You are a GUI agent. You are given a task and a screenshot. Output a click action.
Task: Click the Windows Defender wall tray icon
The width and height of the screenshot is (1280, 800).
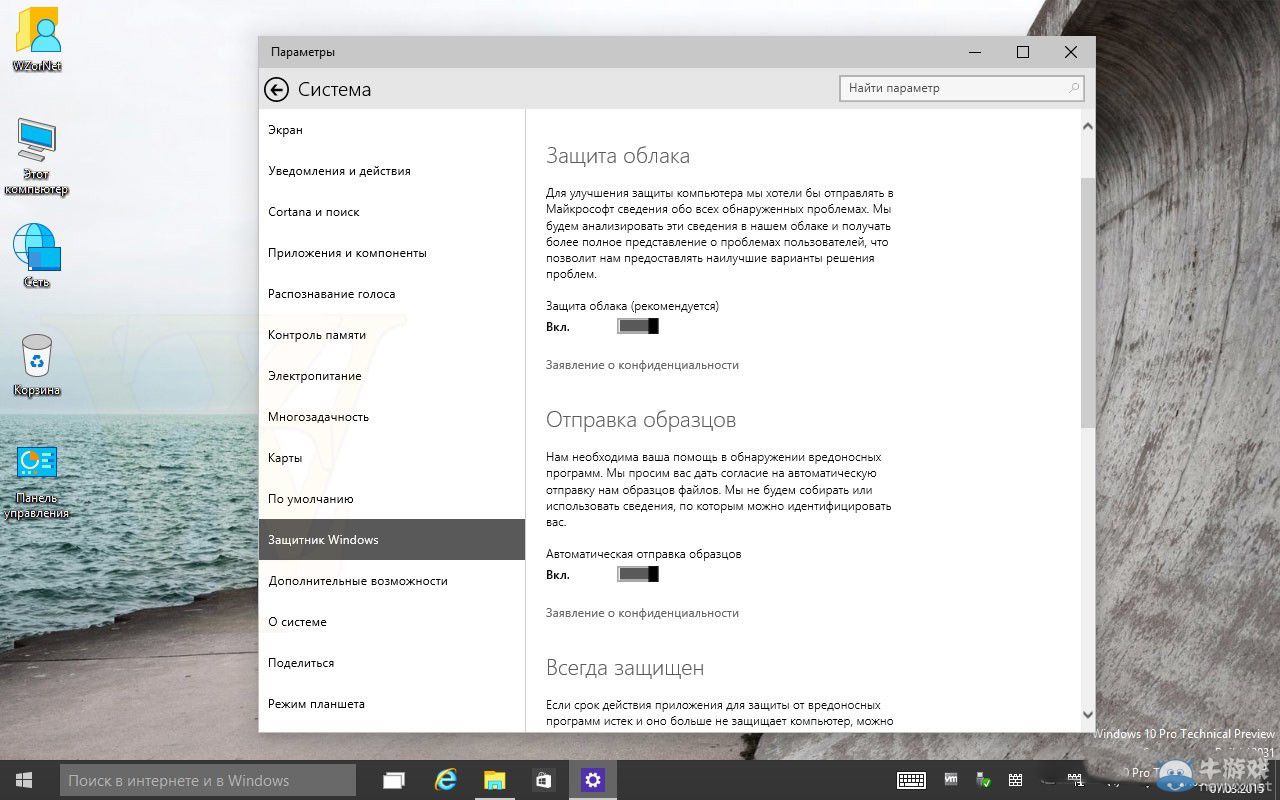click(1015, 780)
